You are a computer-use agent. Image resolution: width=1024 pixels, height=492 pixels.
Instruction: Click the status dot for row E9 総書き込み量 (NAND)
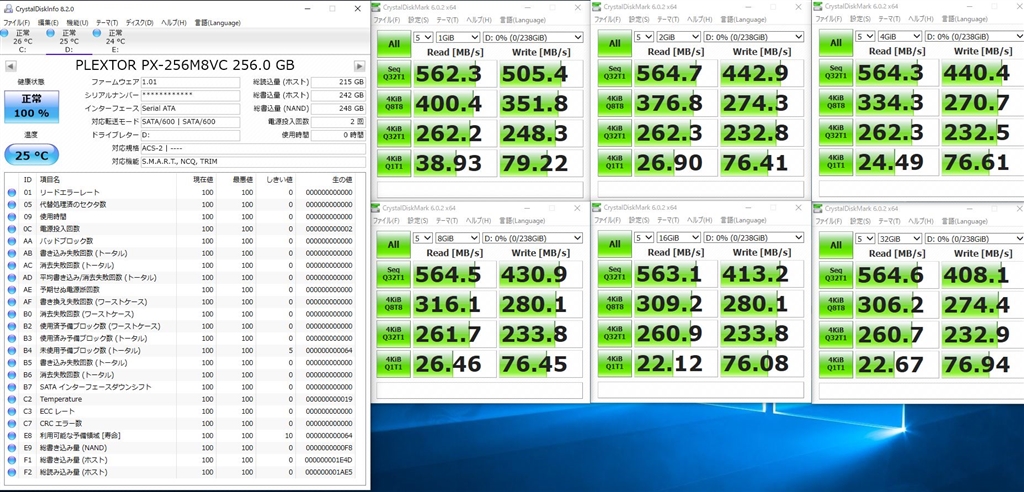tap(11, 448)
